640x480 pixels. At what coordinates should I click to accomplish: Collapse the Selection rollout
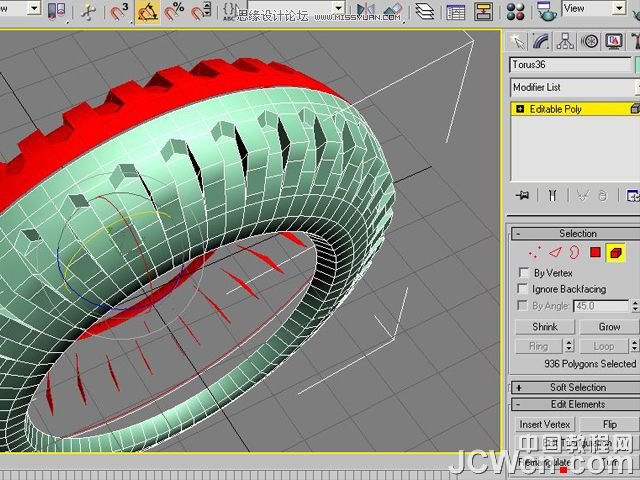tap(576, 233)
